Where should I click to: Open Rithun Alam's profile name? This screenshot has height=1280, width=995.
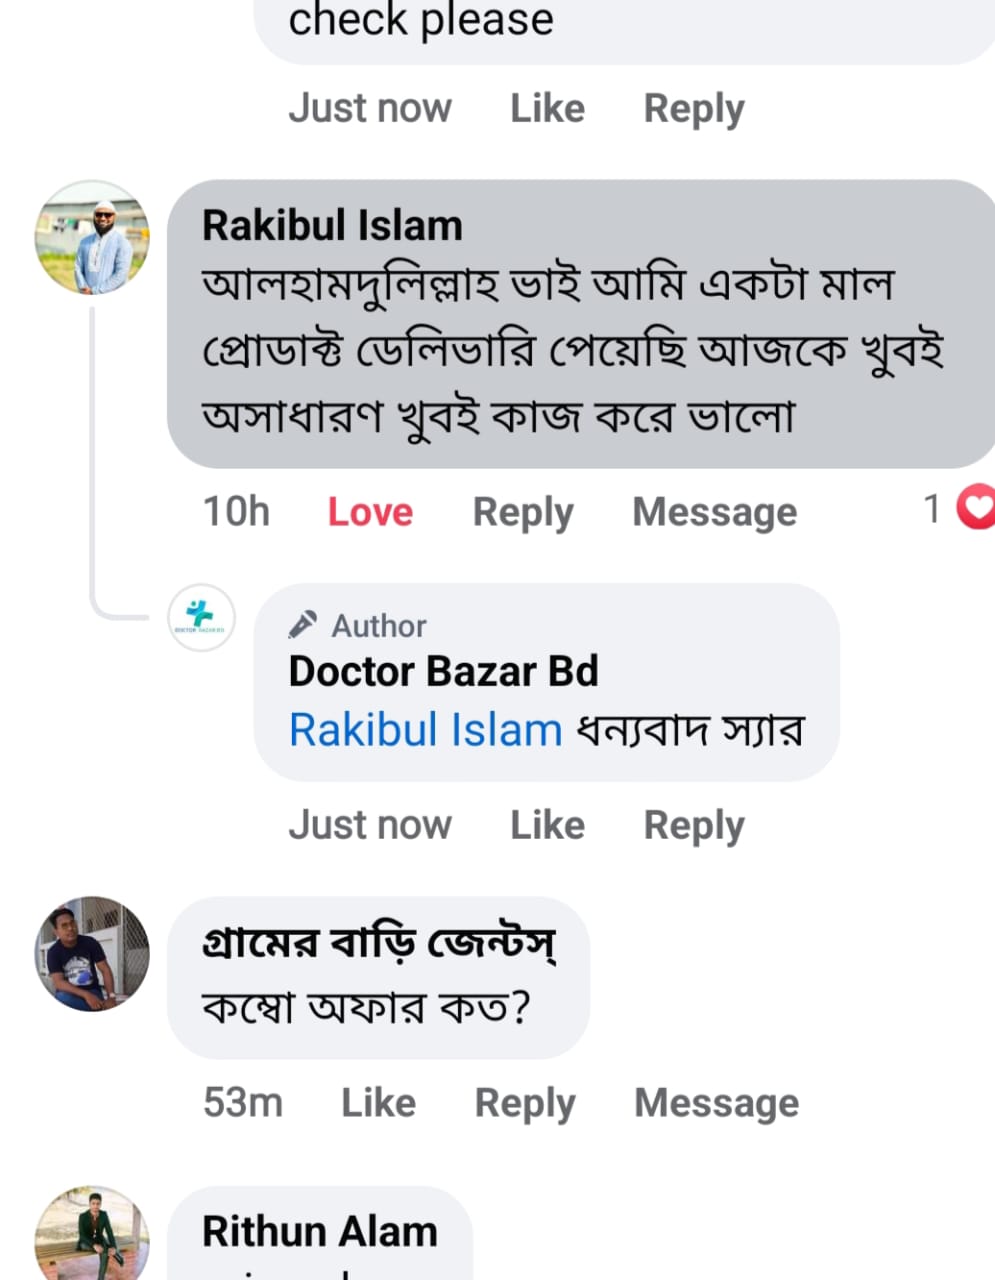click(320, 1231)
